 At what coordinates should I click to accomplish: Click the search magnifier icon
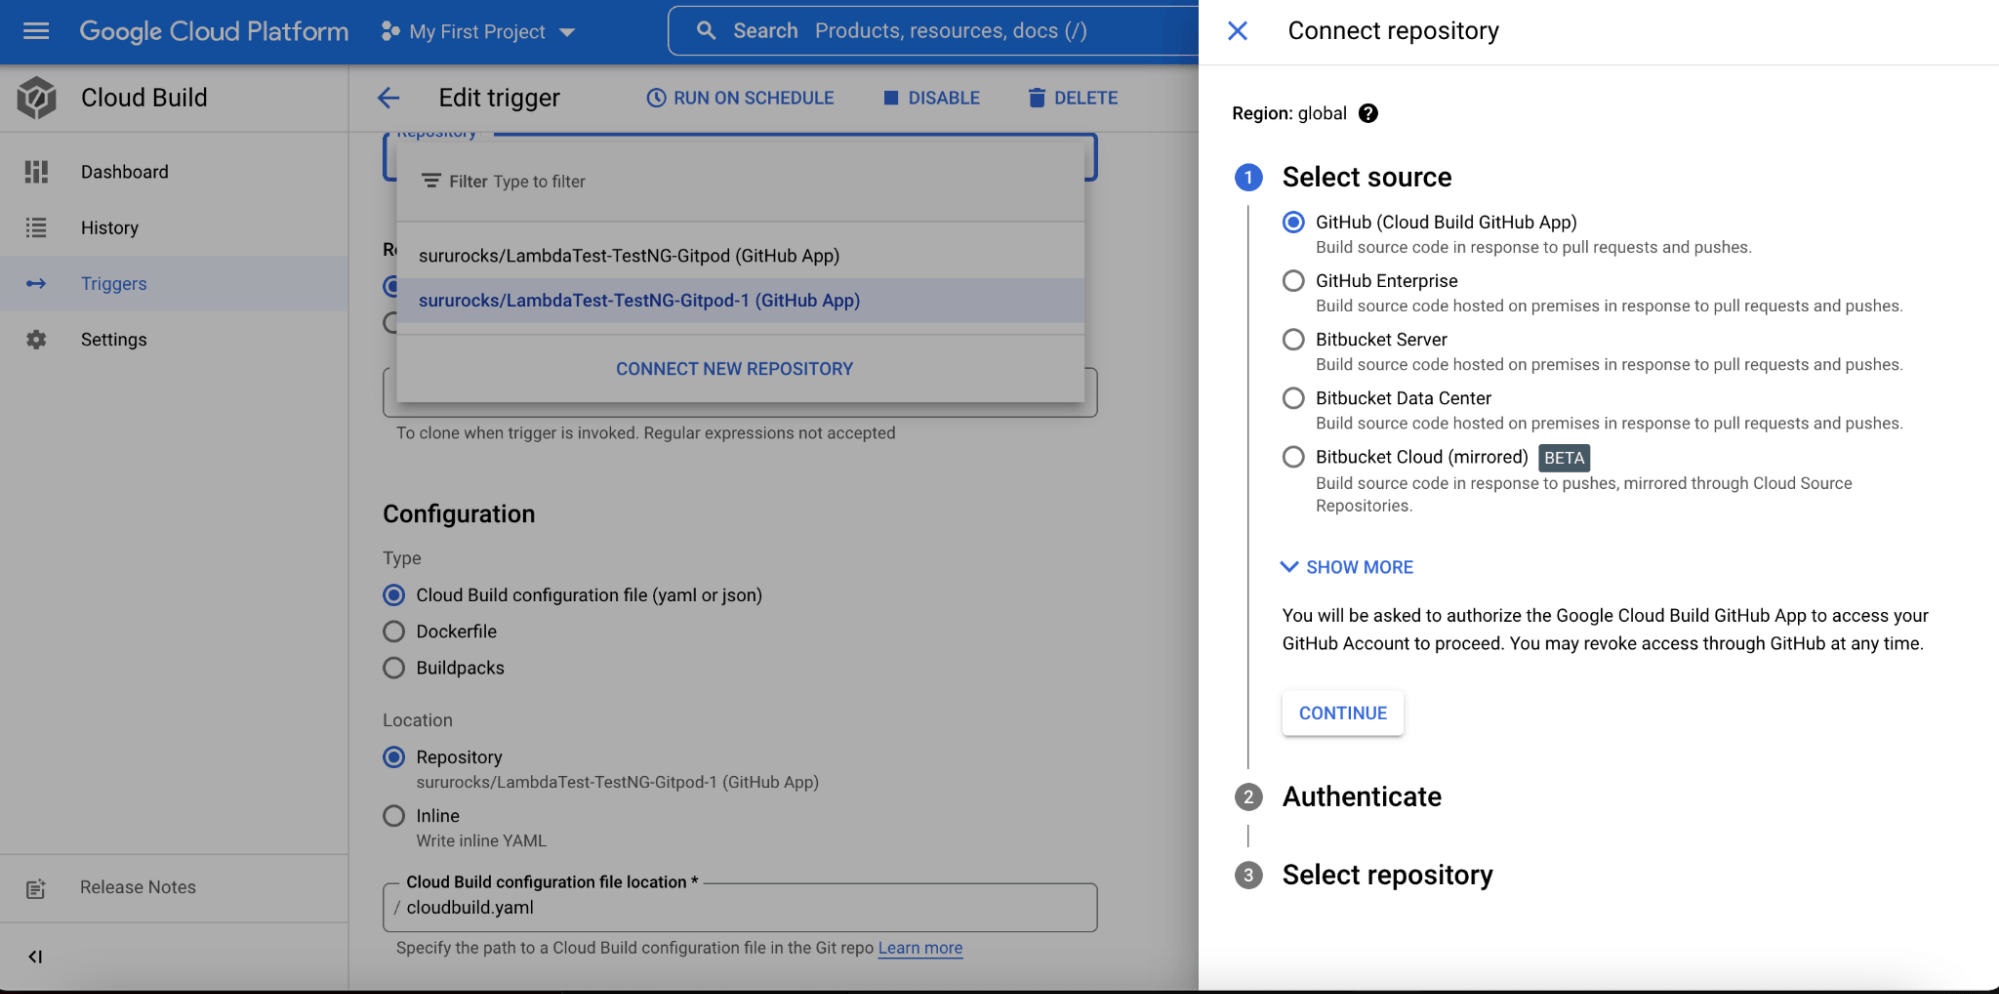click(x=707, y=30)
